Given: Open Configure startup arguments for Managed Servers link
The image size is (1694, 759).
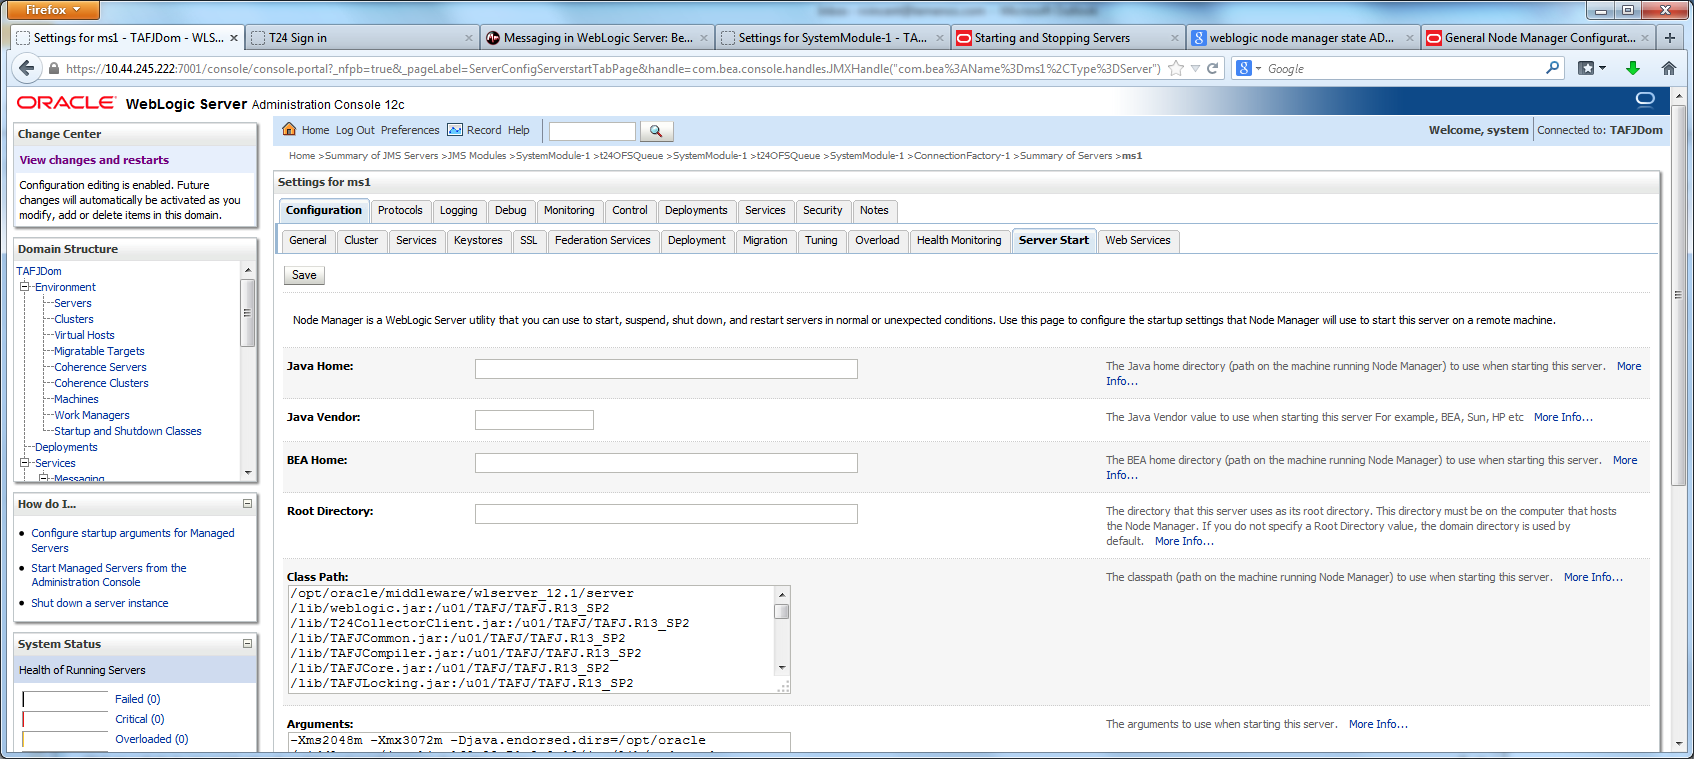Looking at the screenshot, I should click(133, 540).
